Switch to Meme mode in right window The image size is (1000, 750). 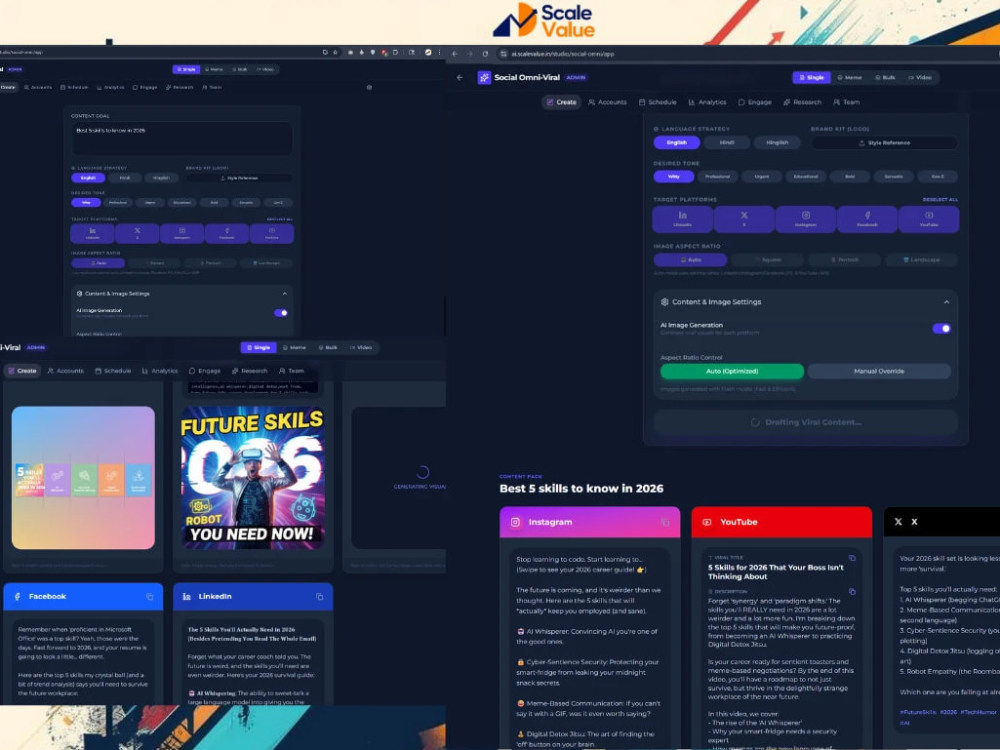tap(849, 77)
